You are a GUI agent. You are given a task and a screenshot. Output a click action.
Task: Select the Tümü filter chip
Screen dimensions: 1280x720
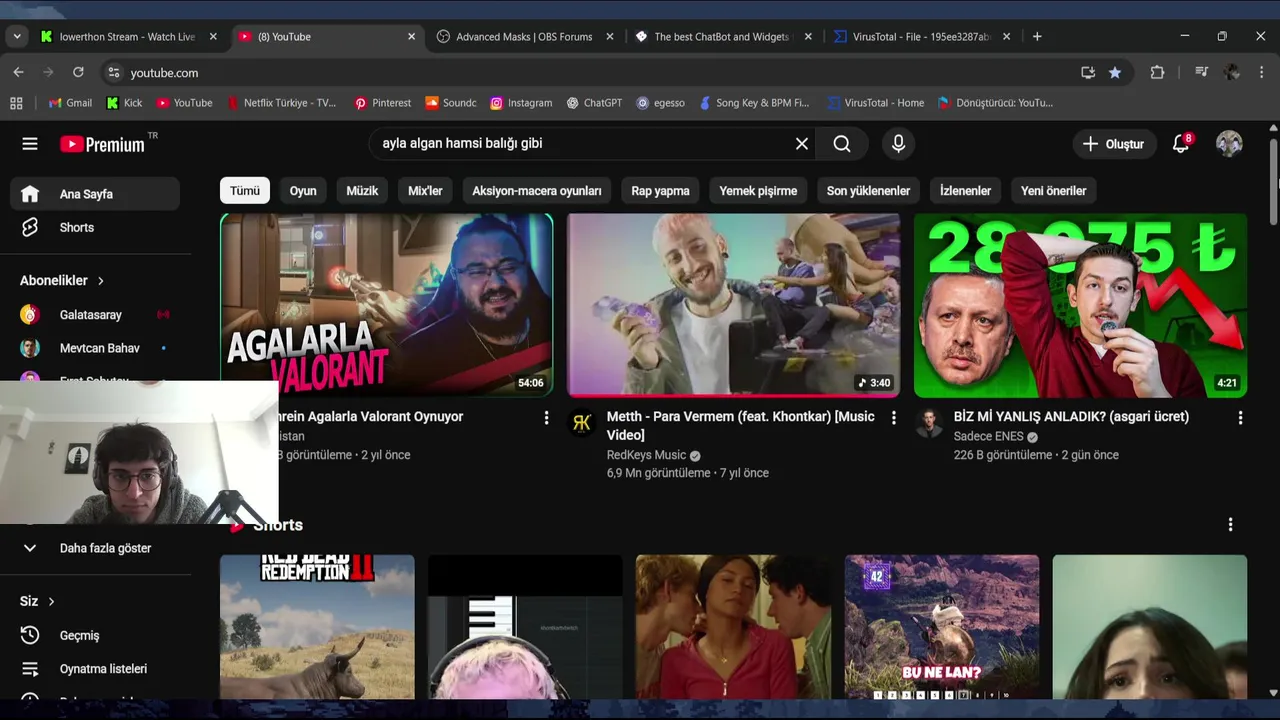pyautogui.click(x=245, y=191)
